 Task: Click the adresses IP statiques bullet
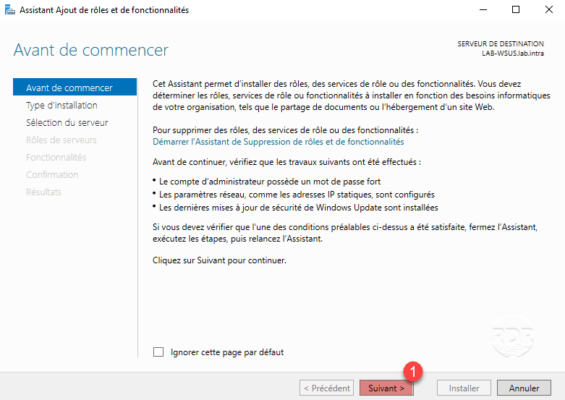[297, 195]
